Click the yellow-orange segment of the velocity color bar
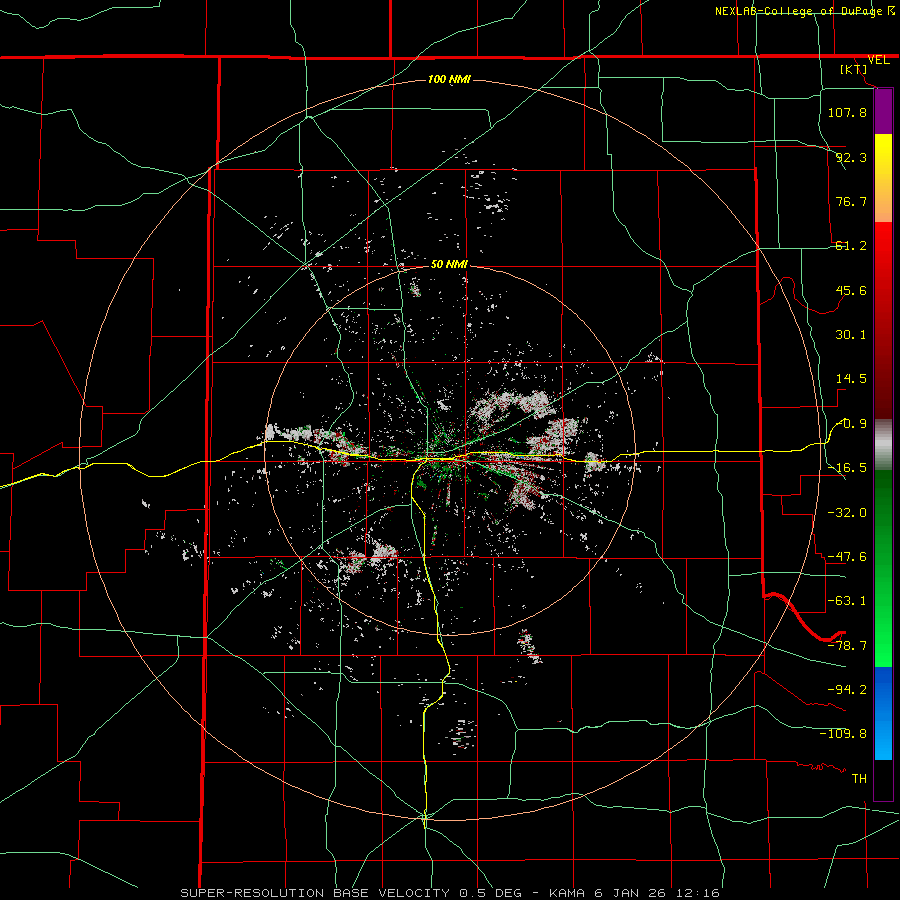900x900 pixels. [x=883, y=178]
